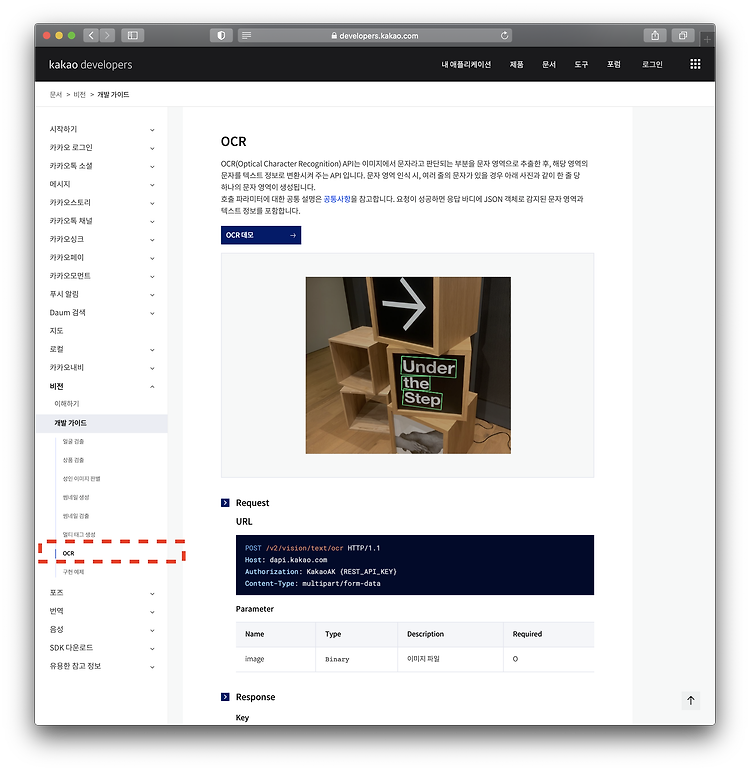750x771 pixels.
Task: Expand the 카카오톡 소셜 section chevron
Action: [152, 166]
